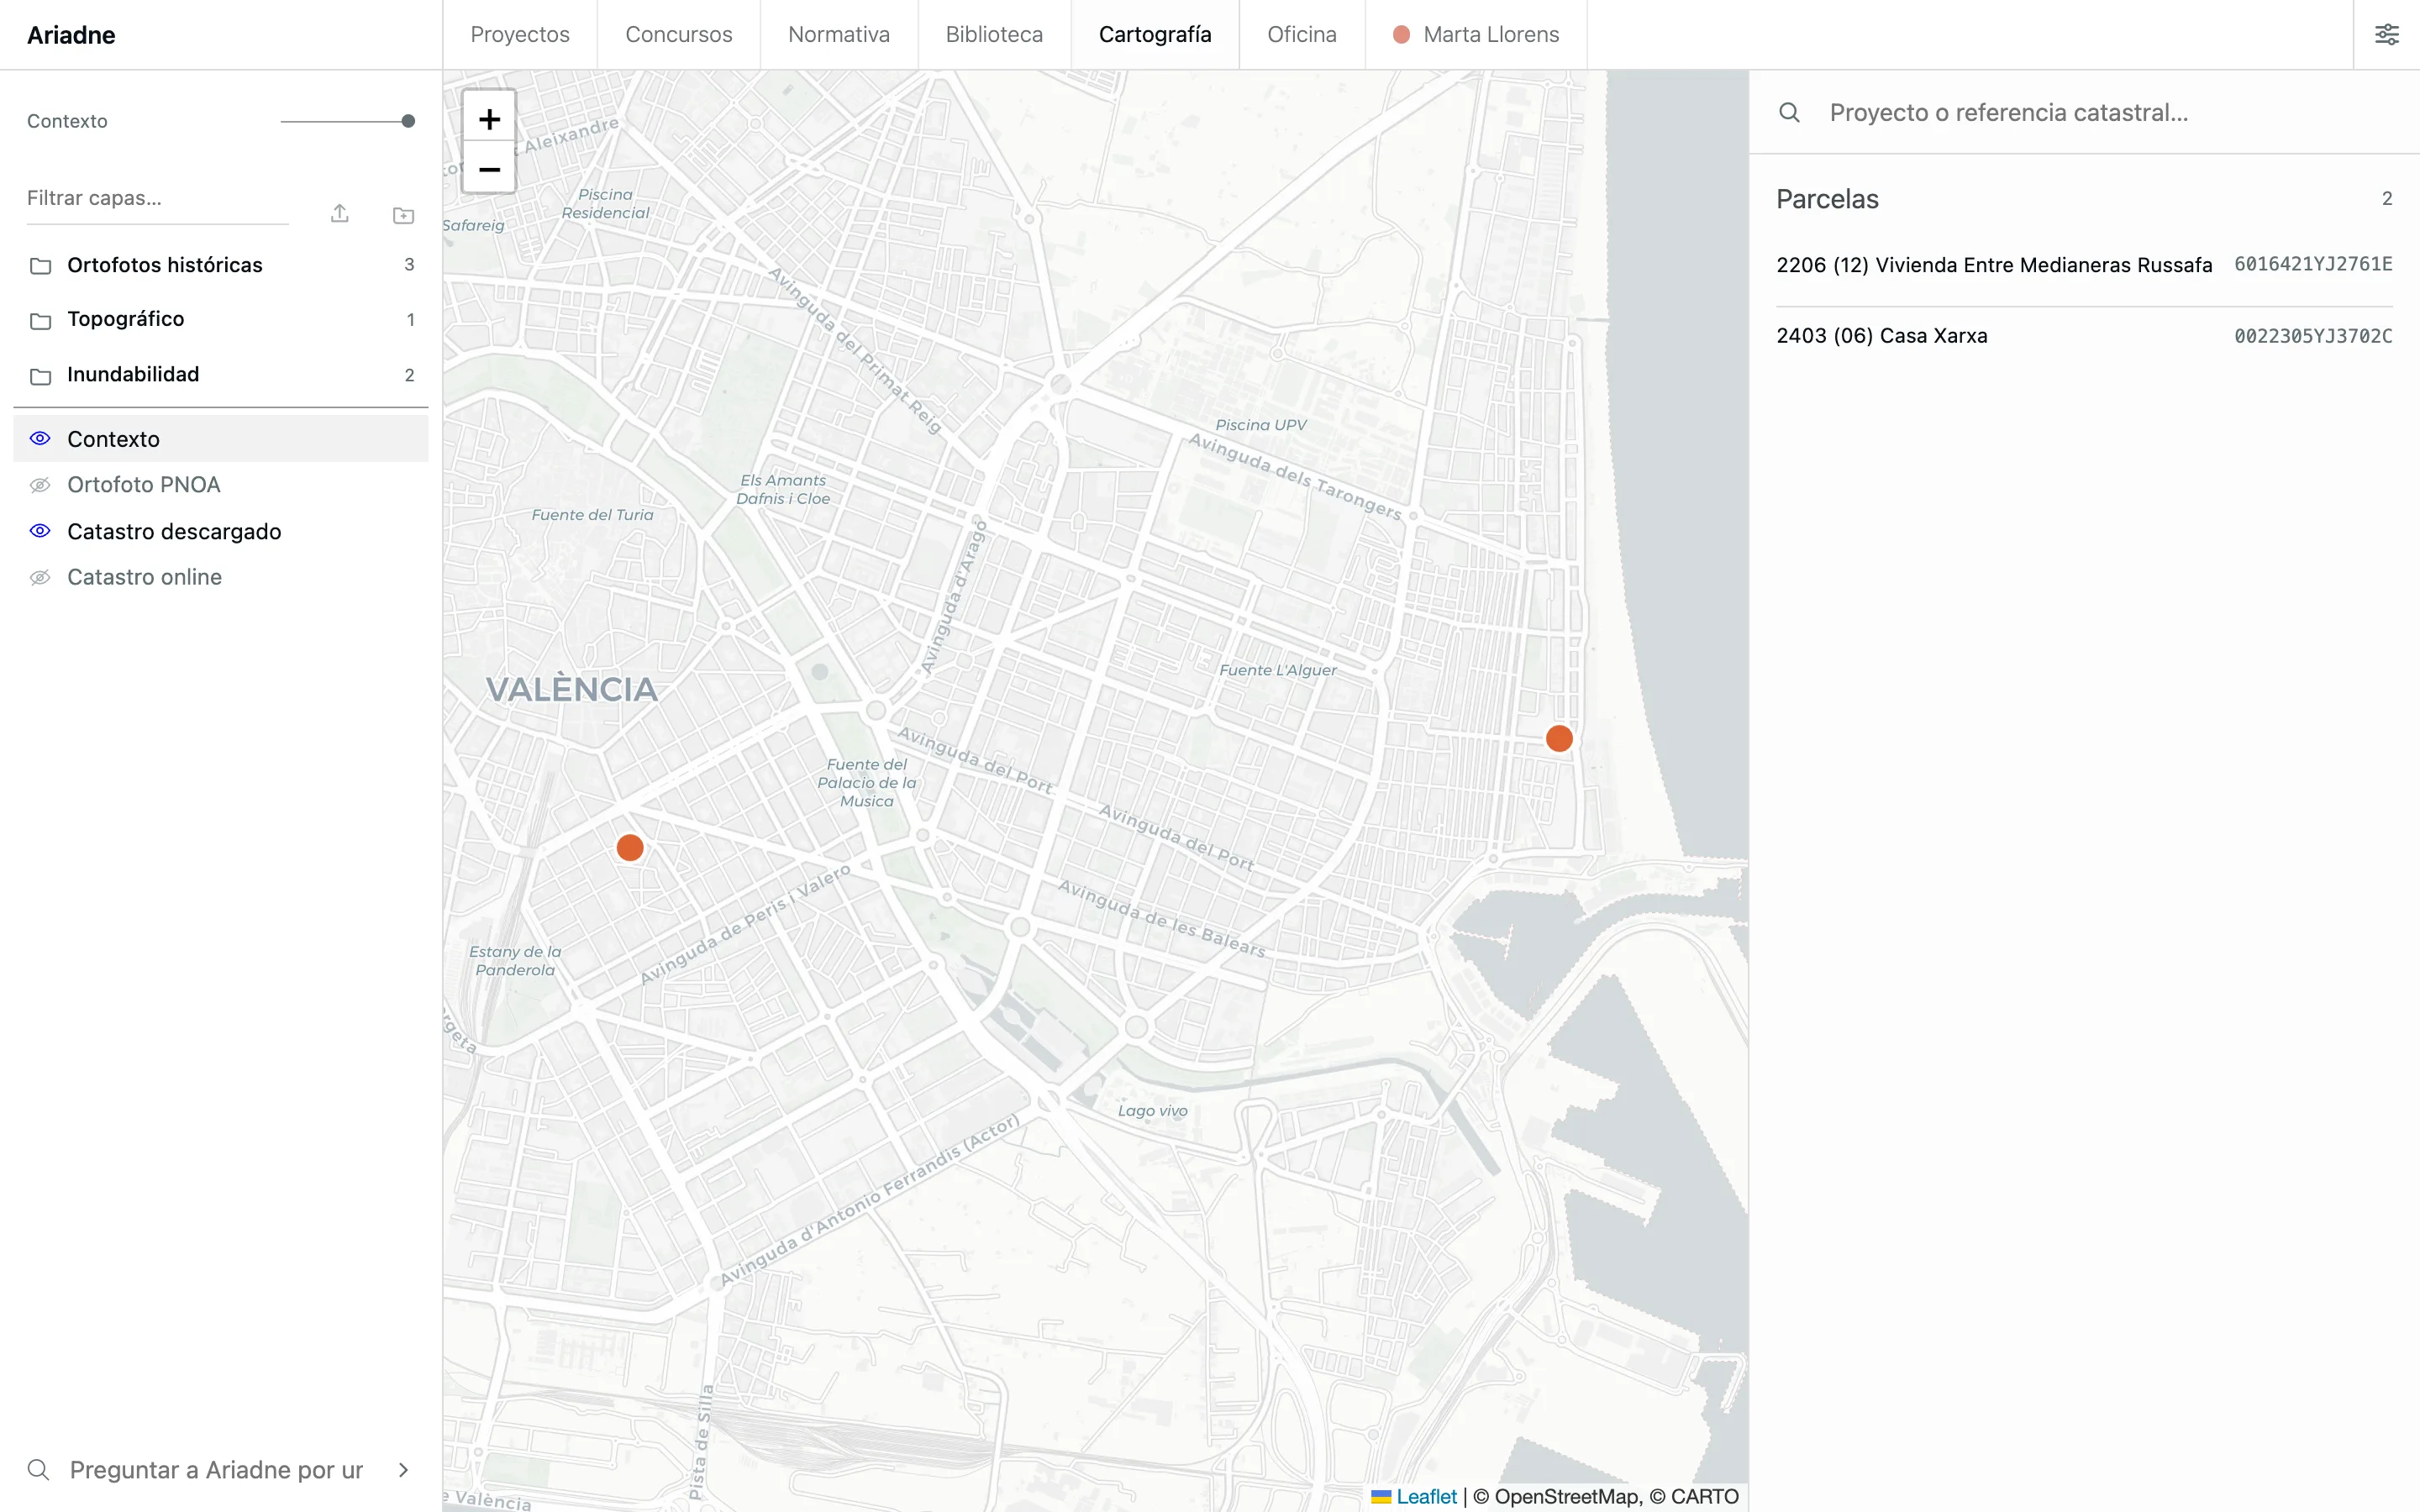Open the settings sliders icon top right

click(x=2386, y=35)
